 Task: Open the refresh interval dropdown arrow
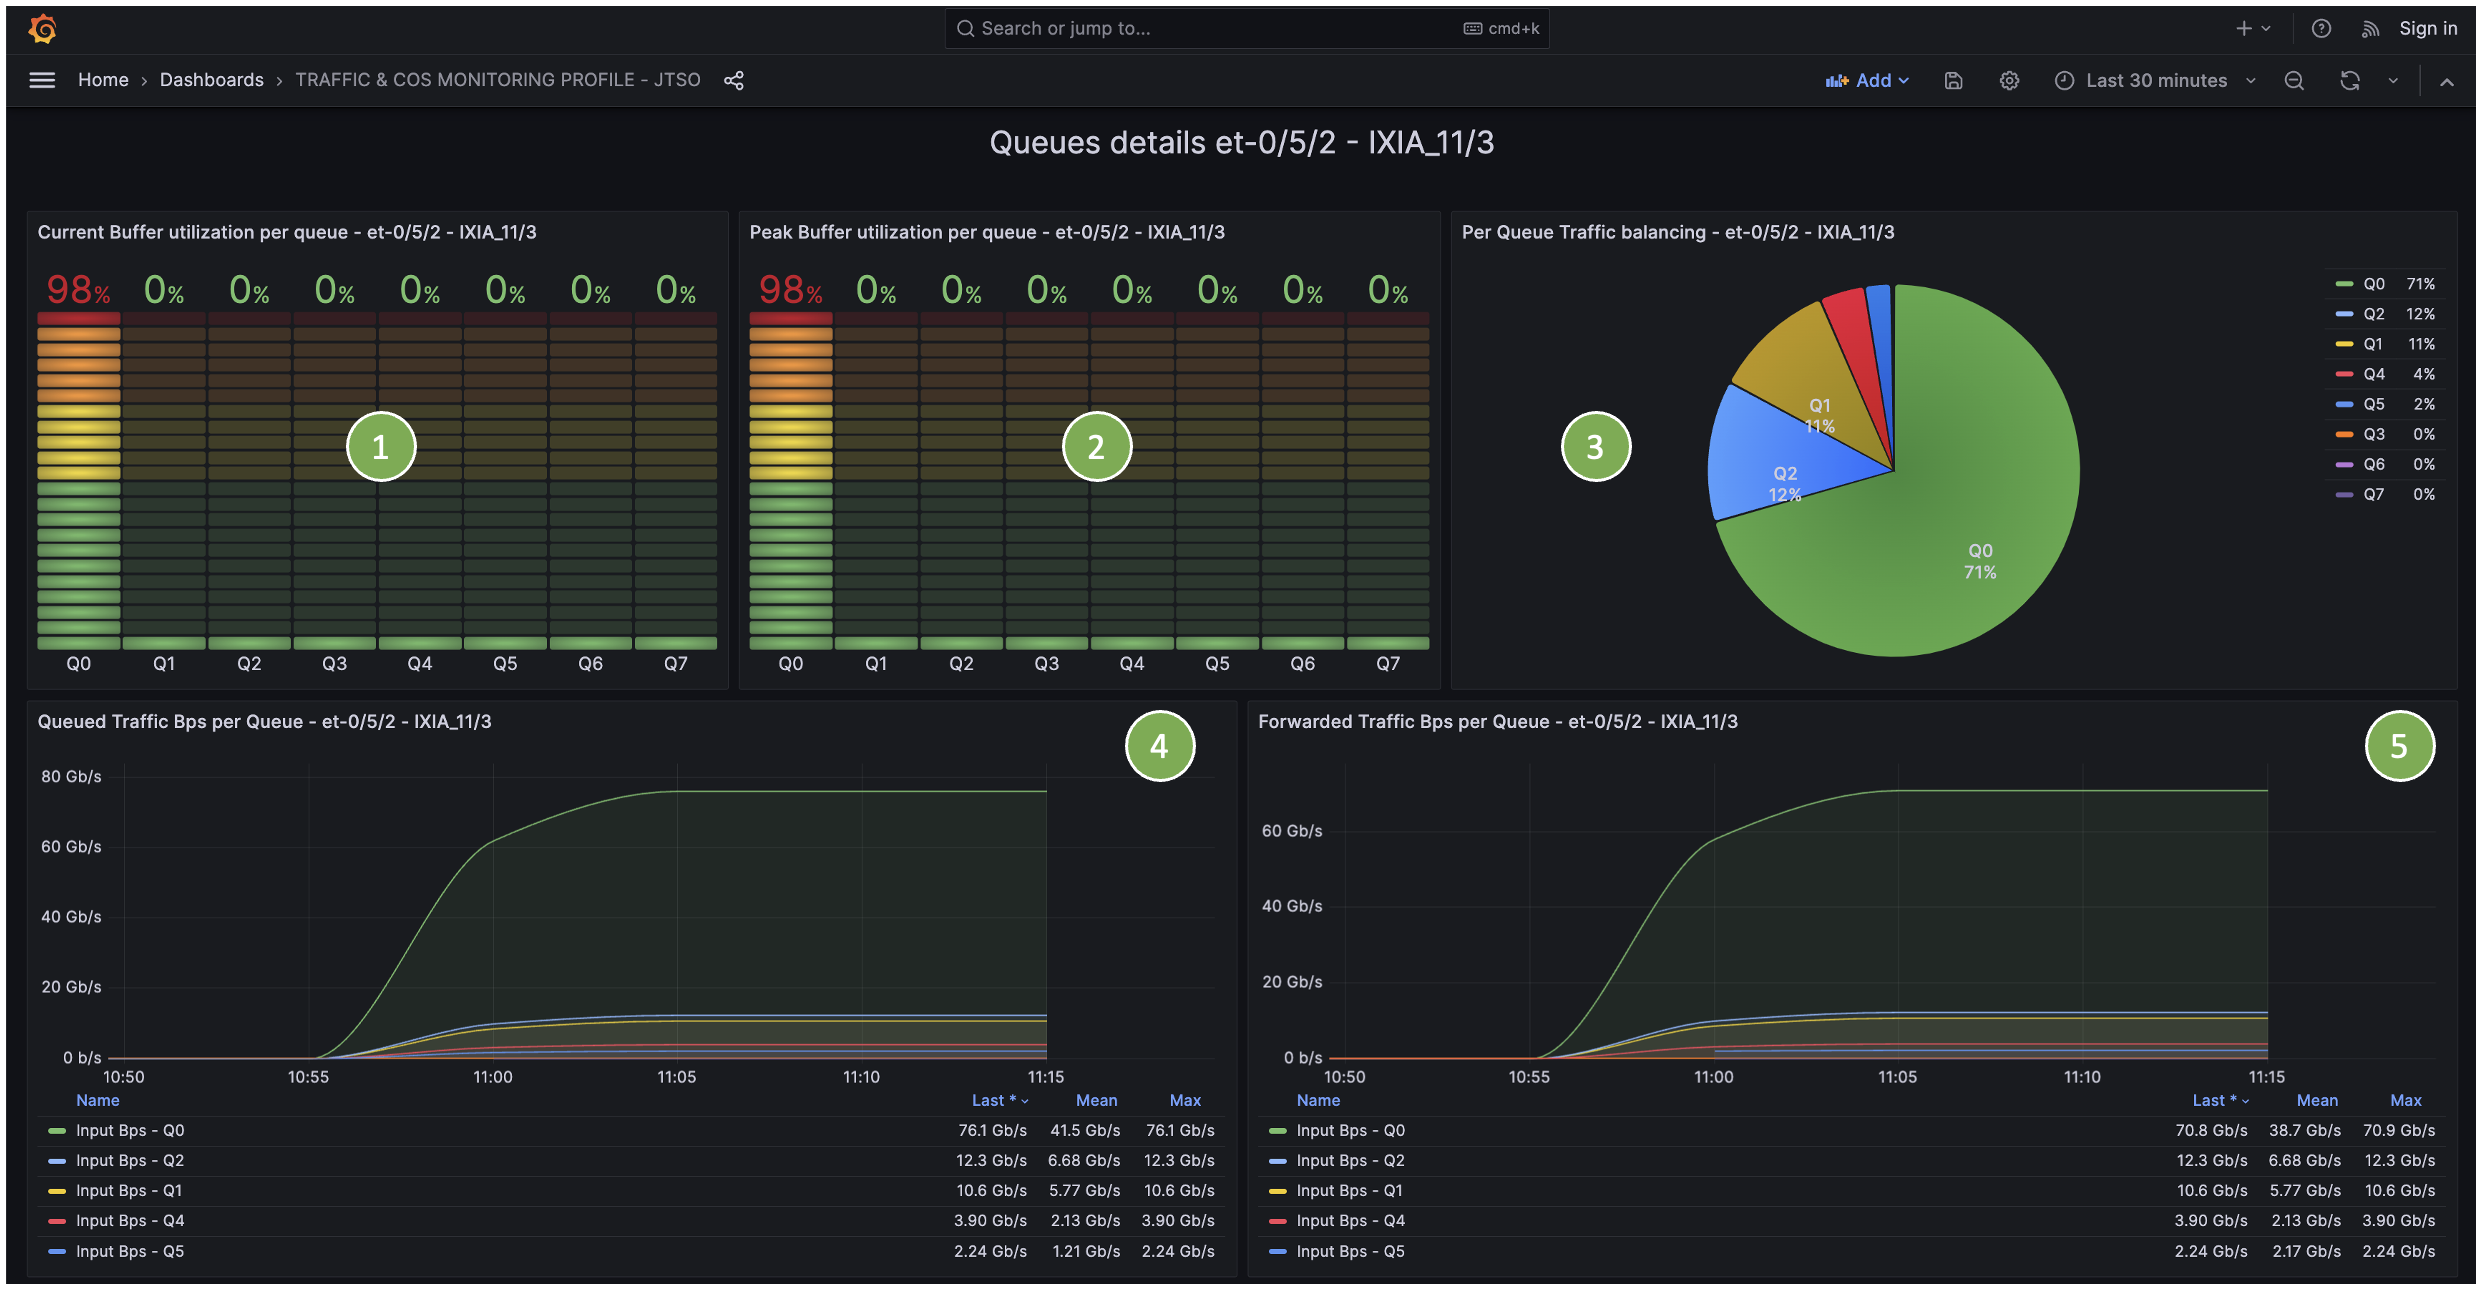(x=2393, y=81)
